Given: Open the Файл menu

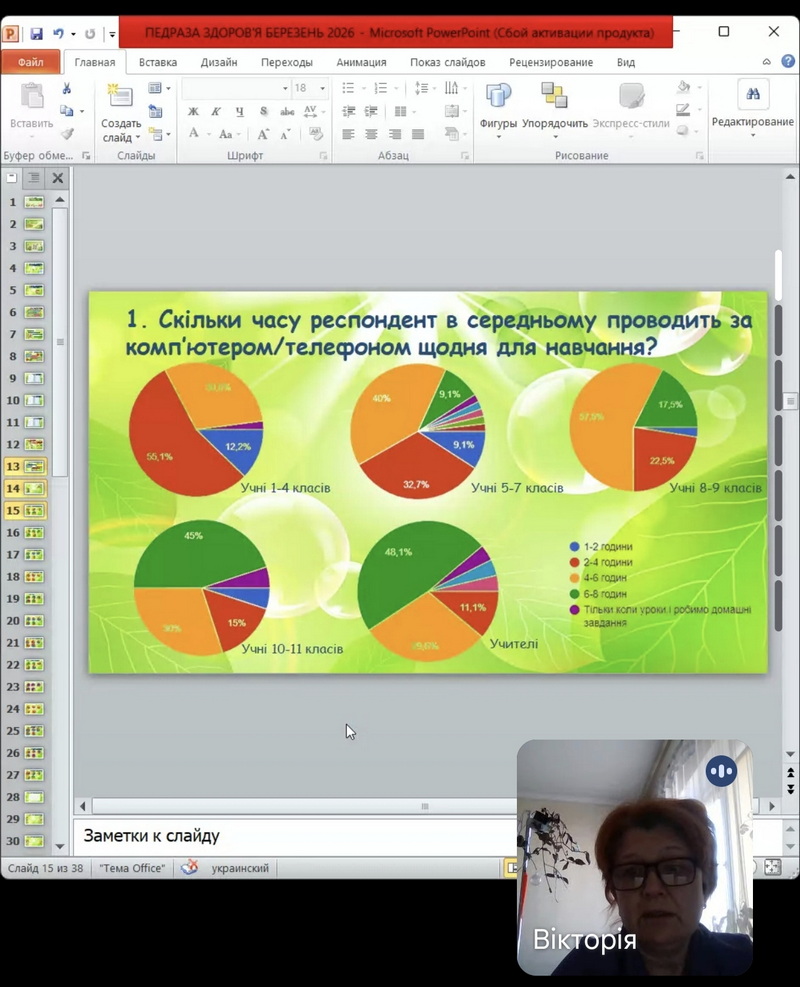Looking at the screenshot, I should tap(31, 62).
